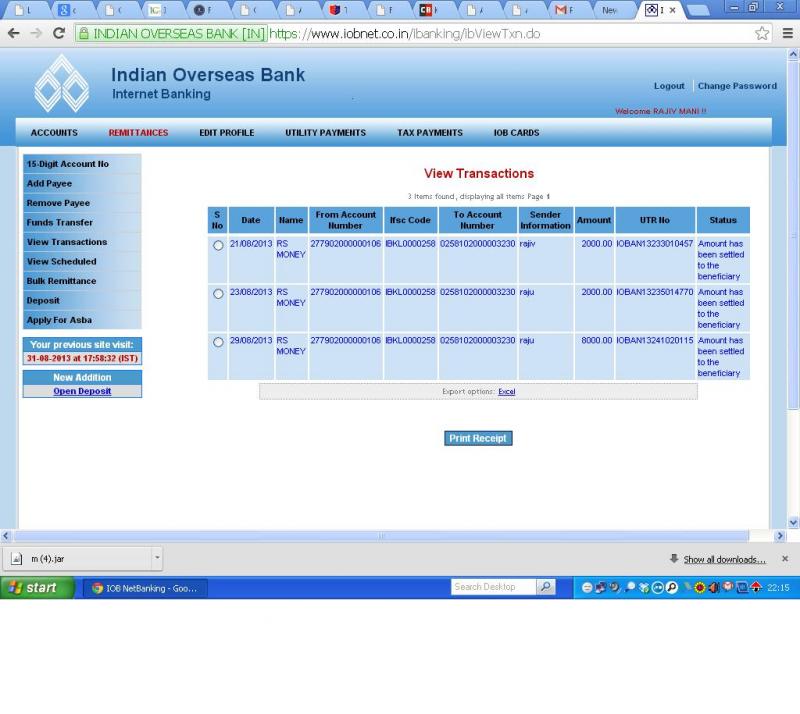Open the ACCOUNTS menu

click(x=54, y=133)
